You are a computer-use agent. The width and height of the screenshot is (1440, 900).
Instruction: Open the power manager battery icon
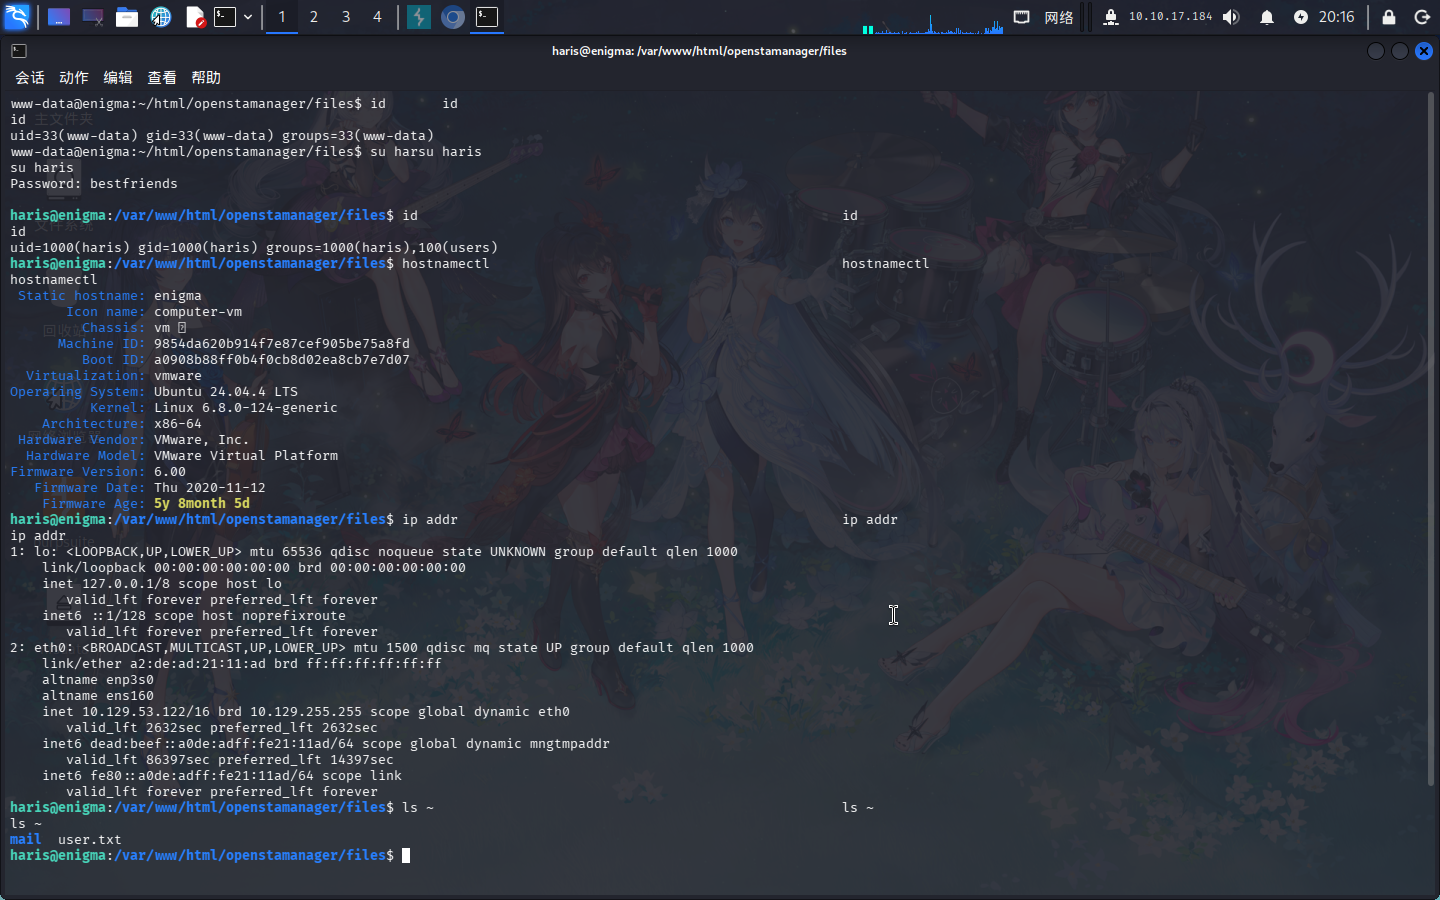(x=1301, y=17)
